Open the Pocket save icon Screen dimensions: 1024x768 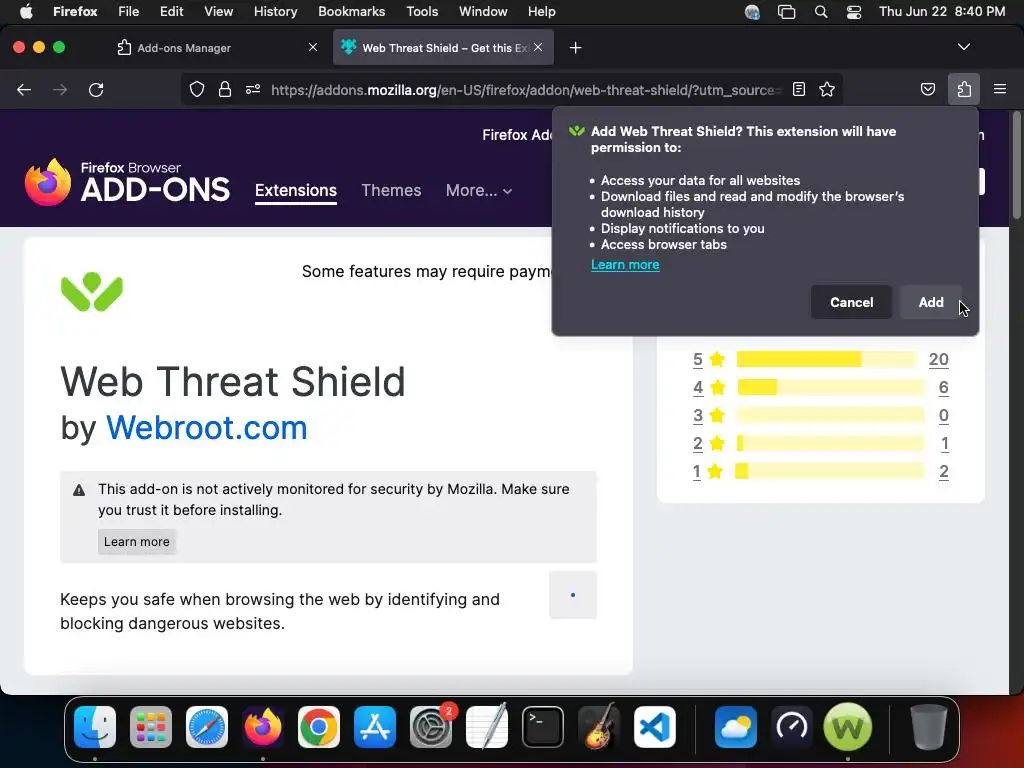tap(927, 89)
